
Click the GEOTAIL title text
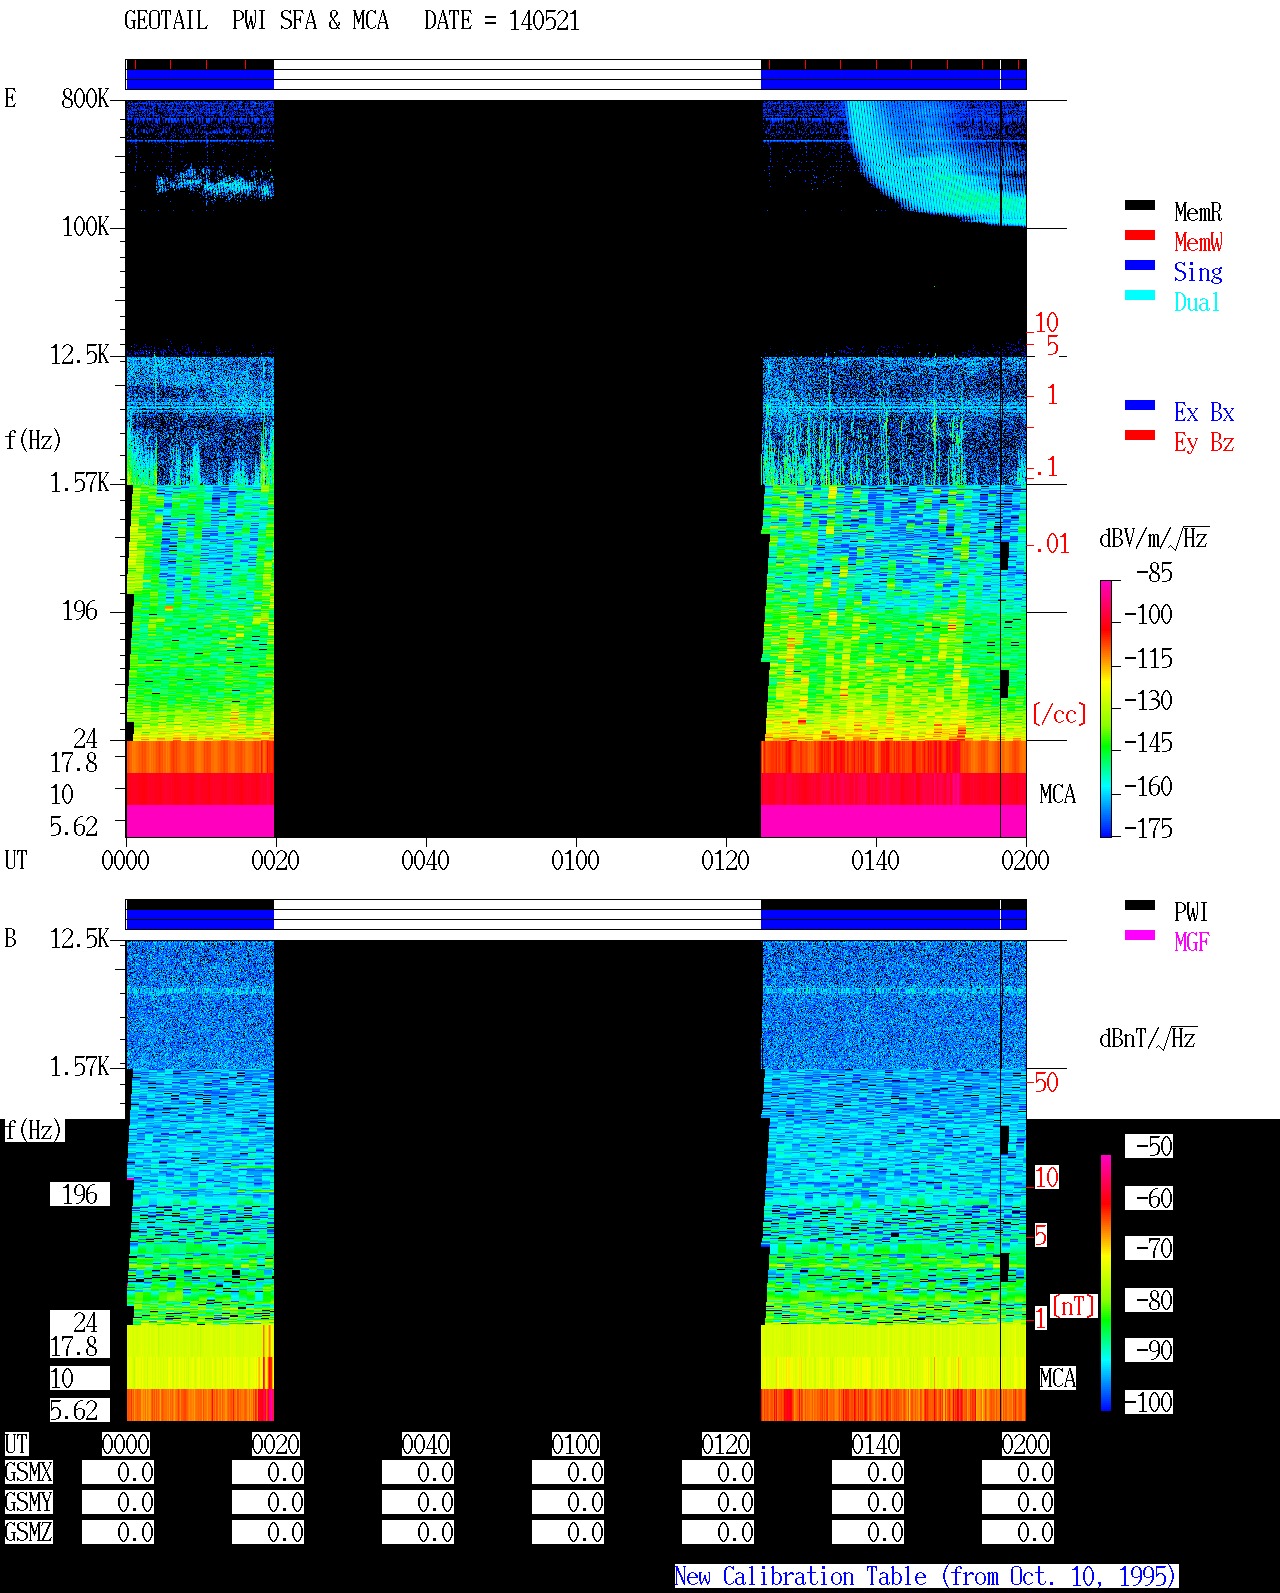tap(166, 21)
